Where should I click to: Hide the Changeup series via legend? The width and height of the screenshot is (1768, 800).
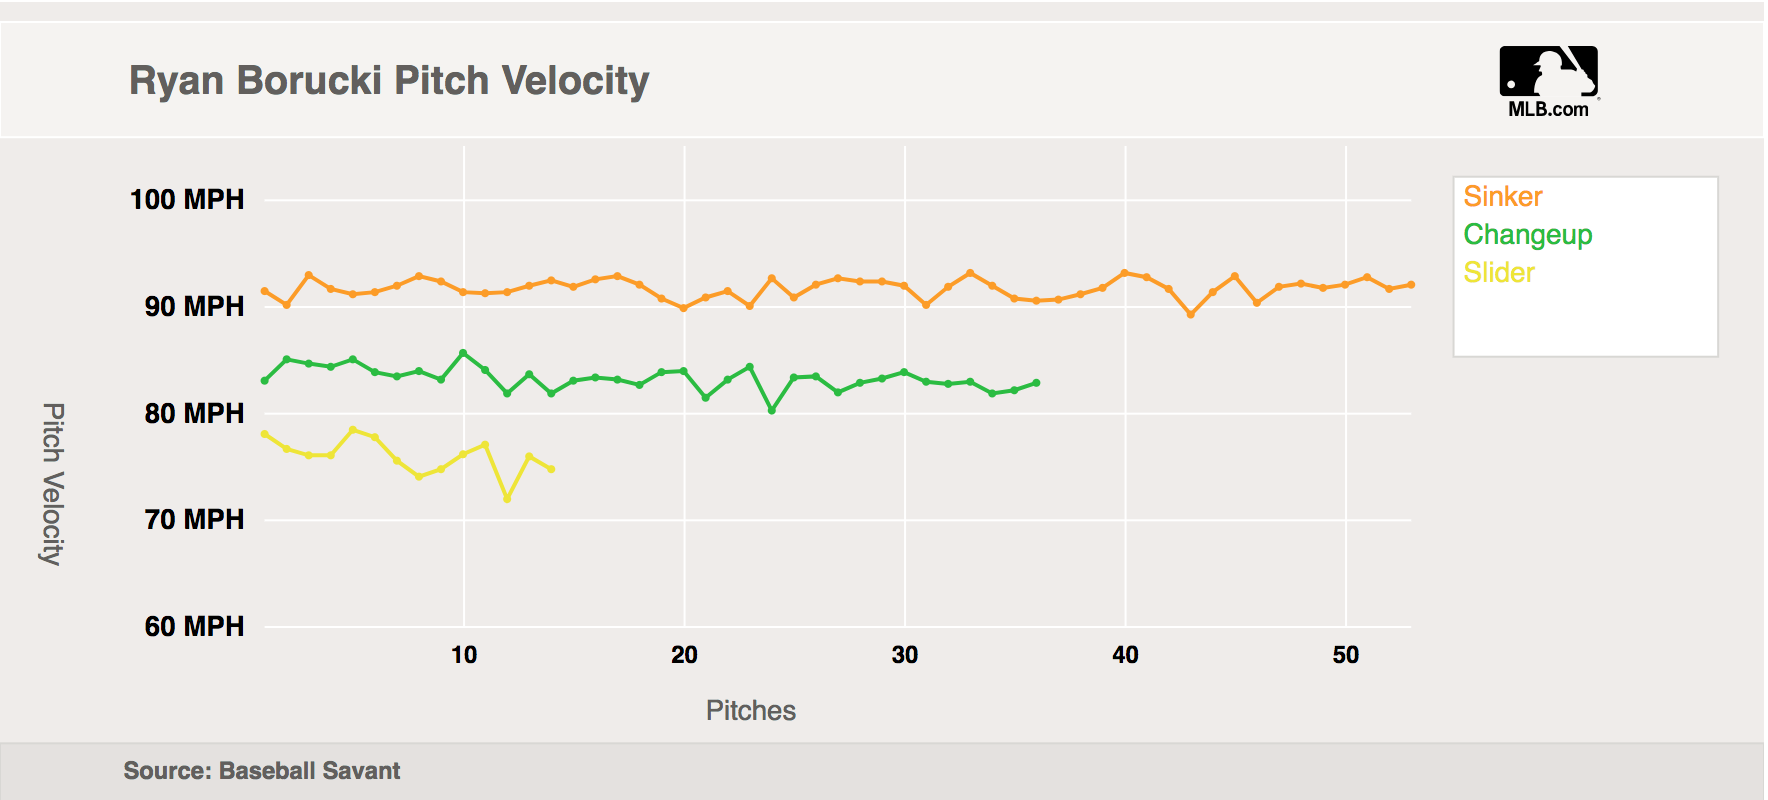click(1527, 234)
